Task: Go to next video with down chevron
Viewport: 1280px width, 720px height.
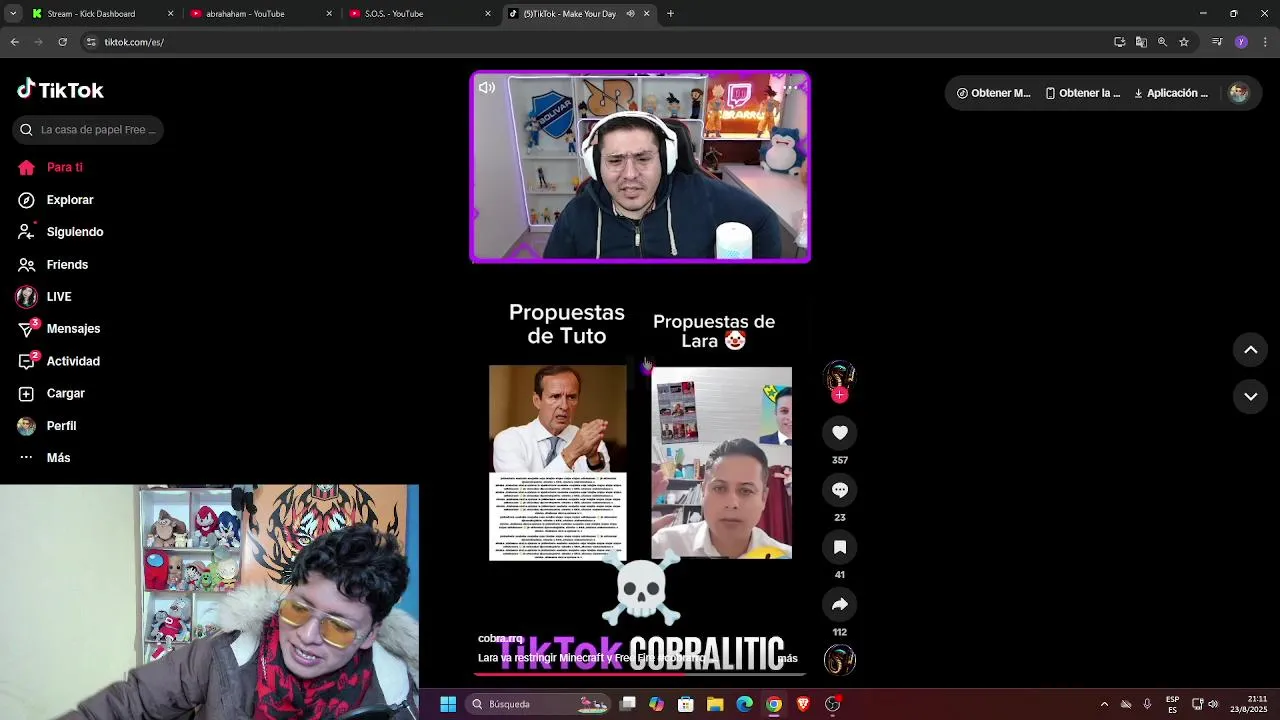Action: tap(1250, 397)
